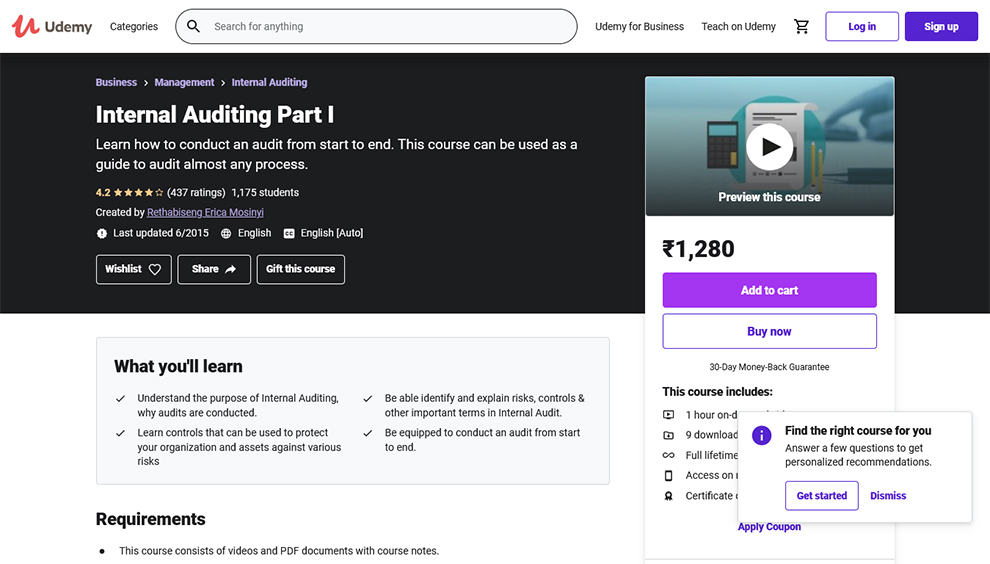Click the search magnifier icon

coord(193,27)
